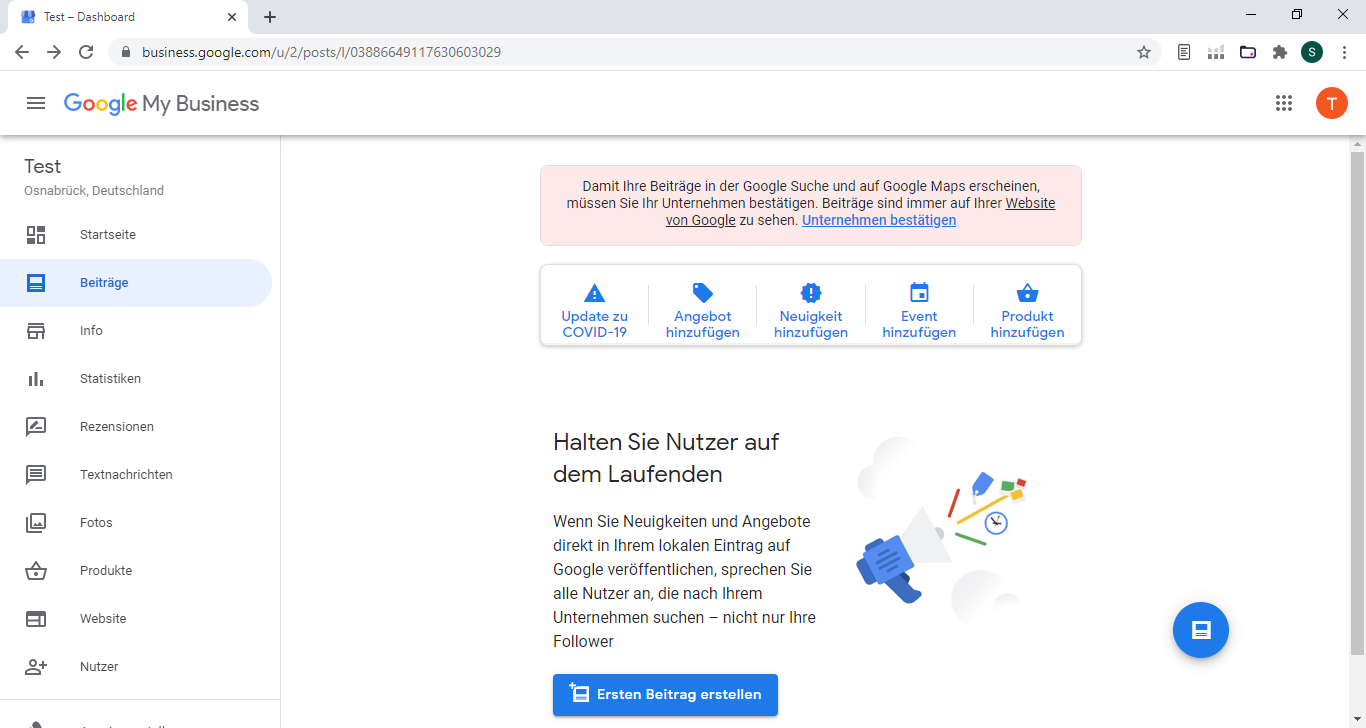Image resolution: width=1366 pixels, height=728 pixels.
Task: Click the Startseite dashboard icon
Action: click(36, 235)
